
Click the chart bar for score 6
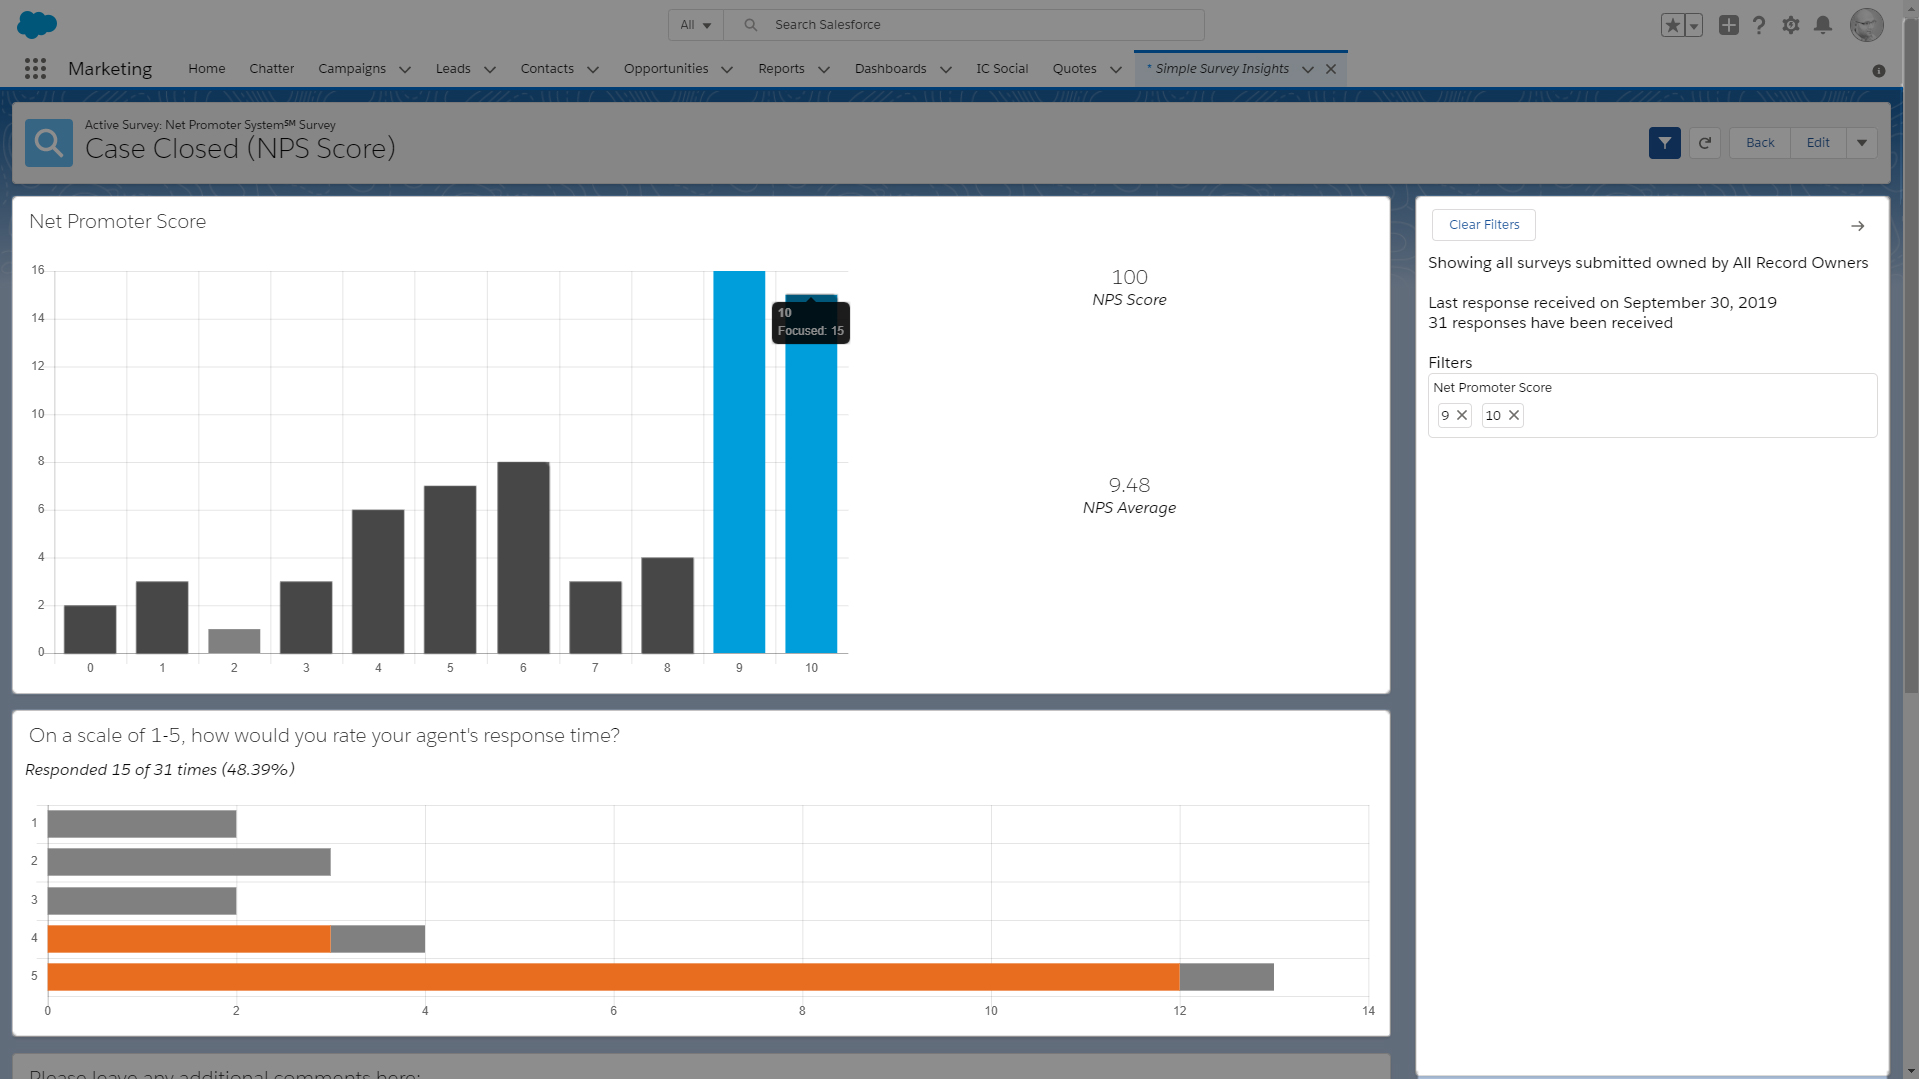[523, 557]
